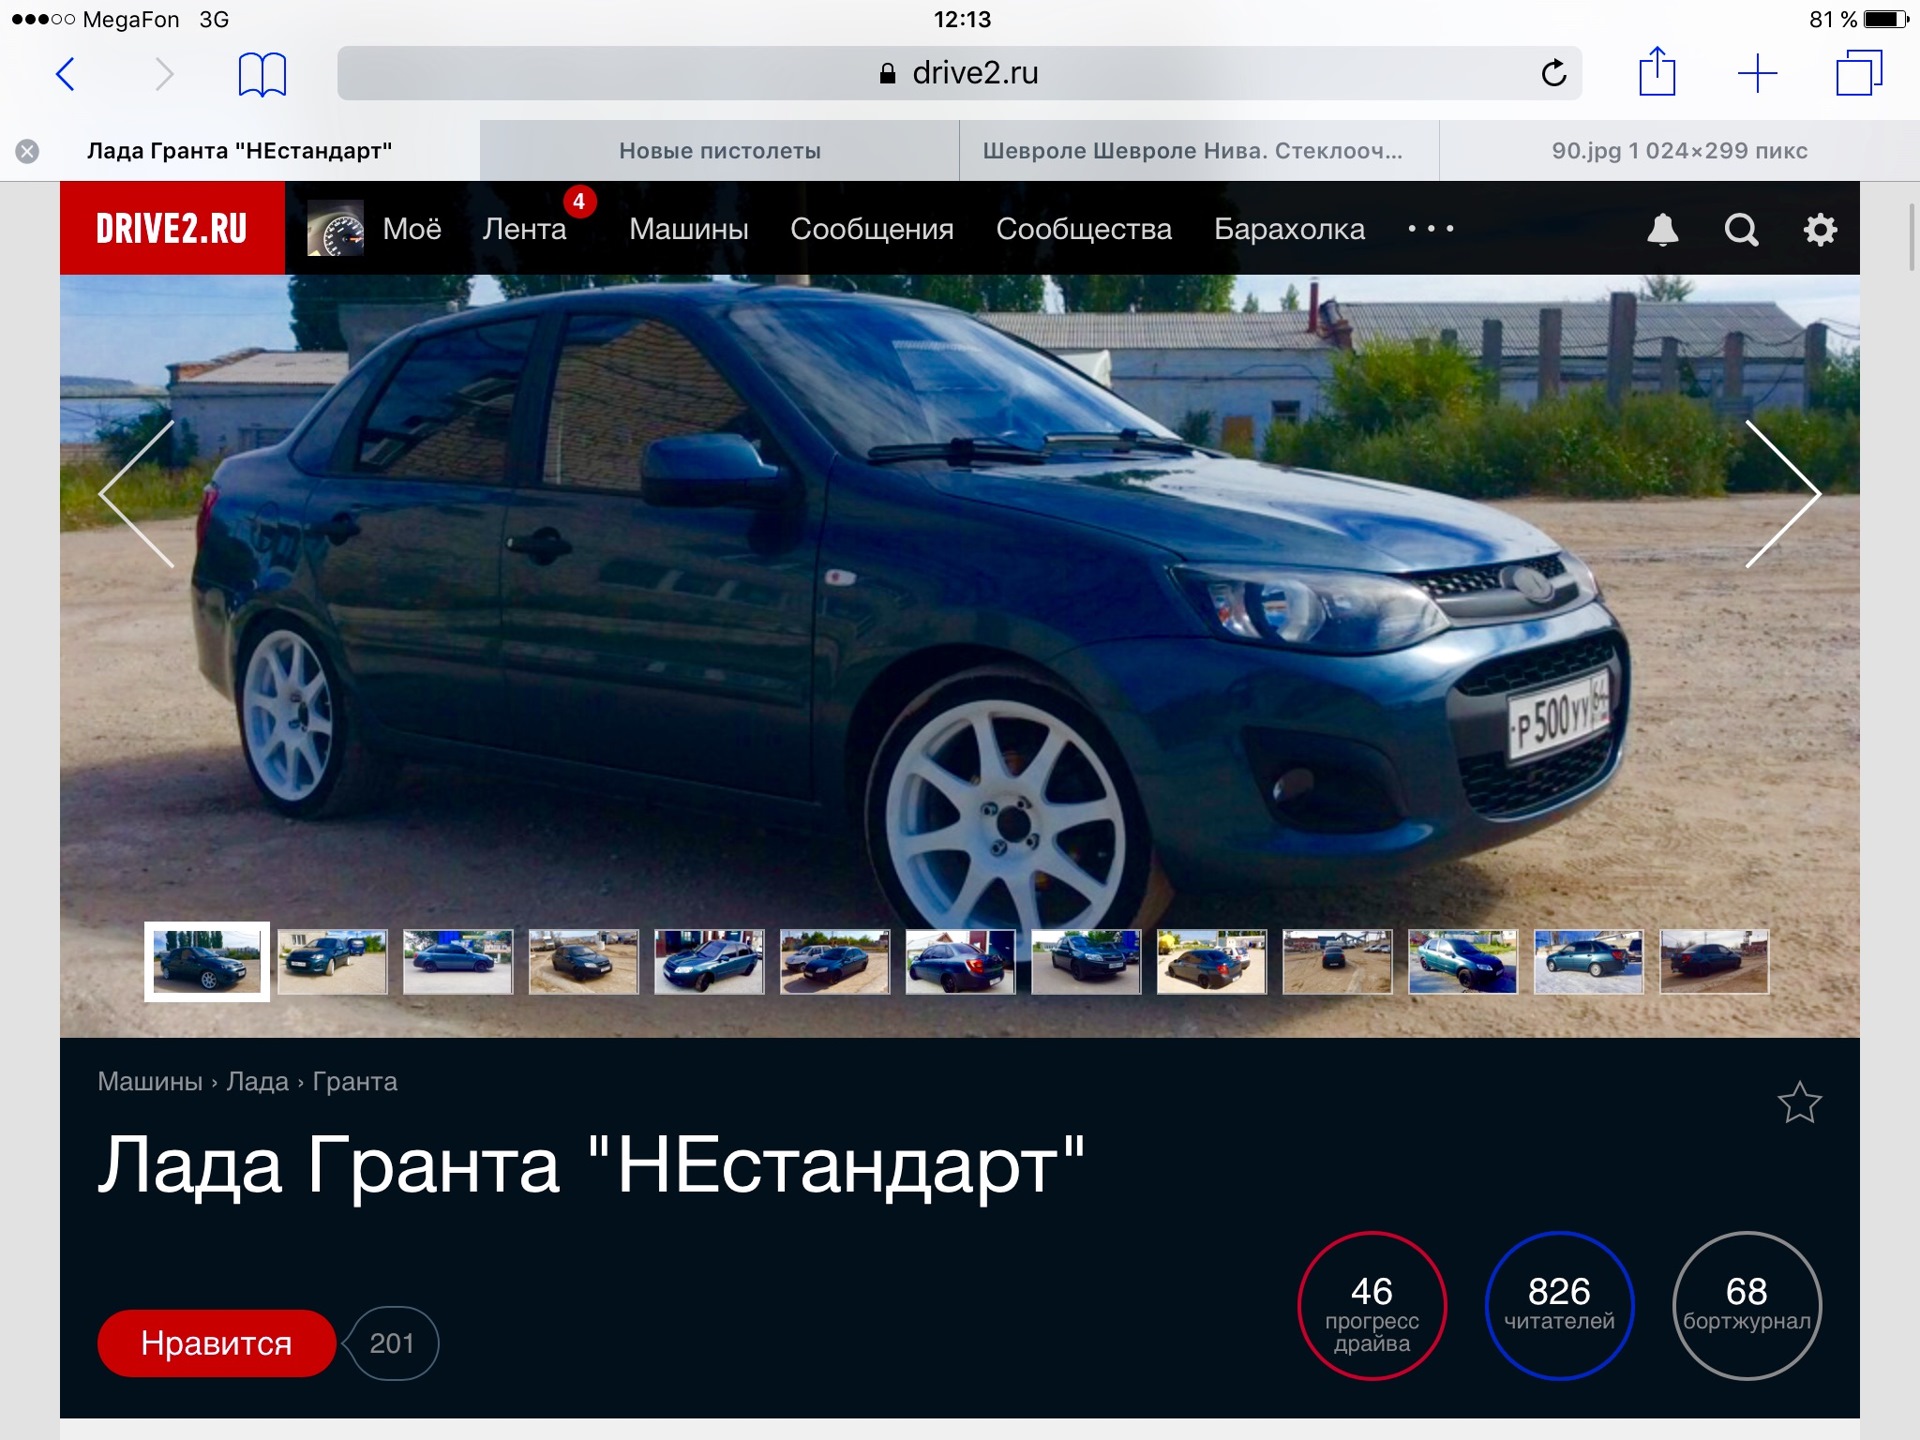The height and width of the screenshot is (1440, 1920).
Task: Open the Машины section
Action: coord(689,229)
